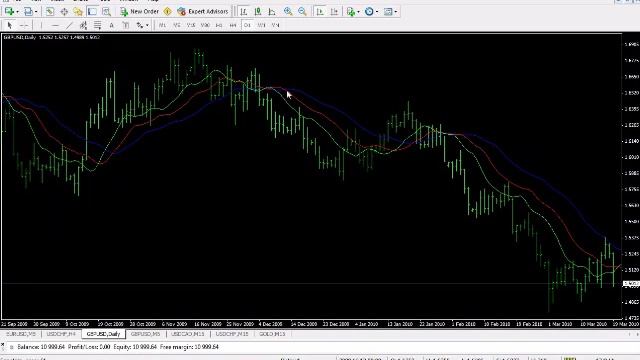Open the GBPUSD,M5 chart tab
The width and height of the screenshot is (640, 360).
(x=145, y=334)
